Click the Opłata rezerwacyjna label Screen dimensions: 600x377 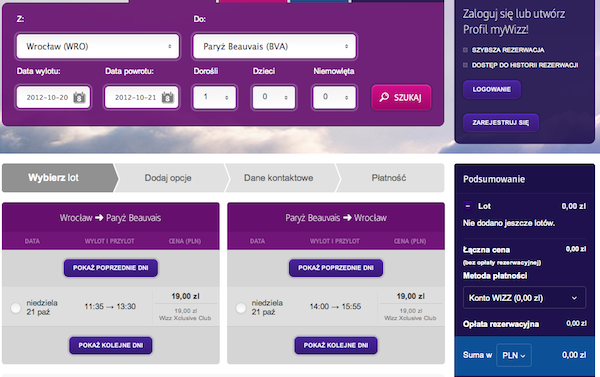tap(501, 324)
